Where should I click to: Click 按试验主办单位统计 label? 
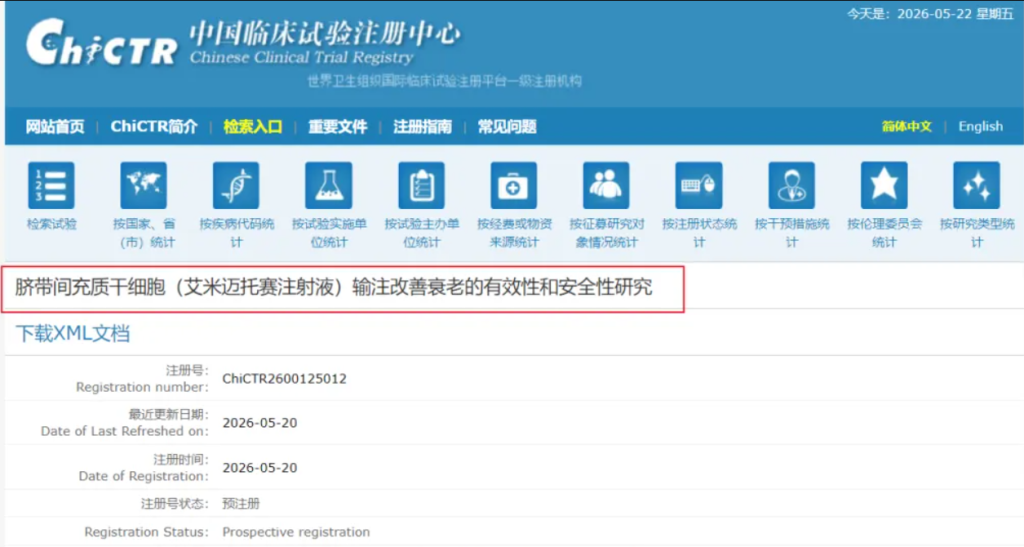[421, 233]
